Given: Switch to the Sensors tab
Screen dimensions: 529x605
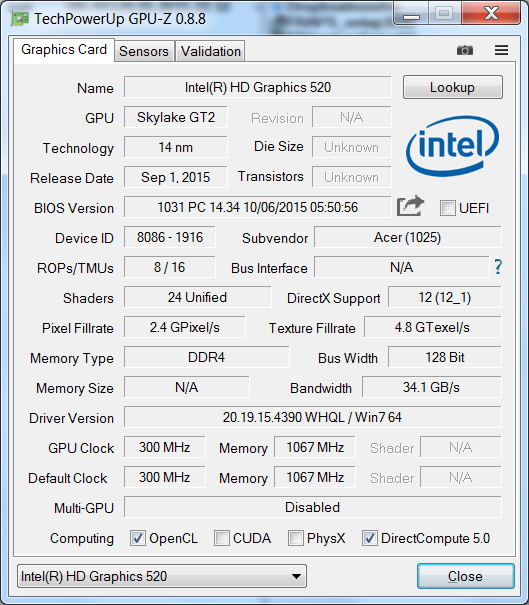Looking at the screenshot, I should coord(144,51).
